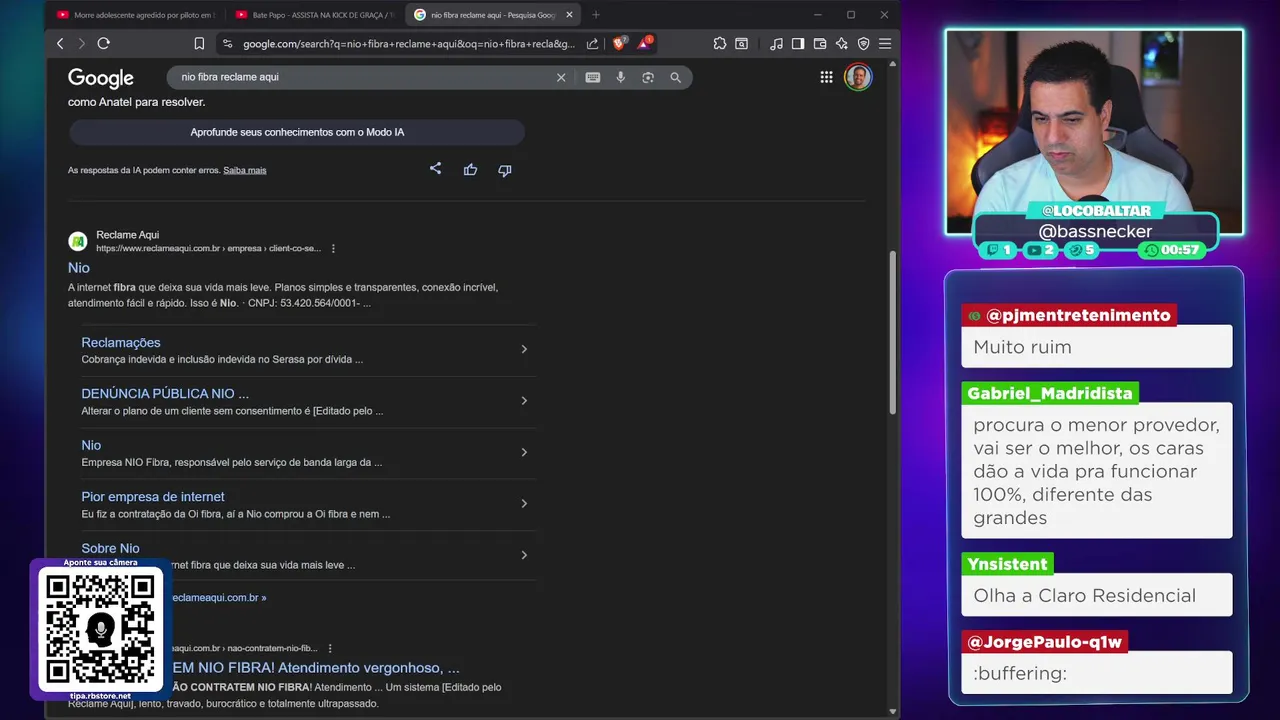Open the Google apps grid
The image size is (1280, 720).
point(826,77)
